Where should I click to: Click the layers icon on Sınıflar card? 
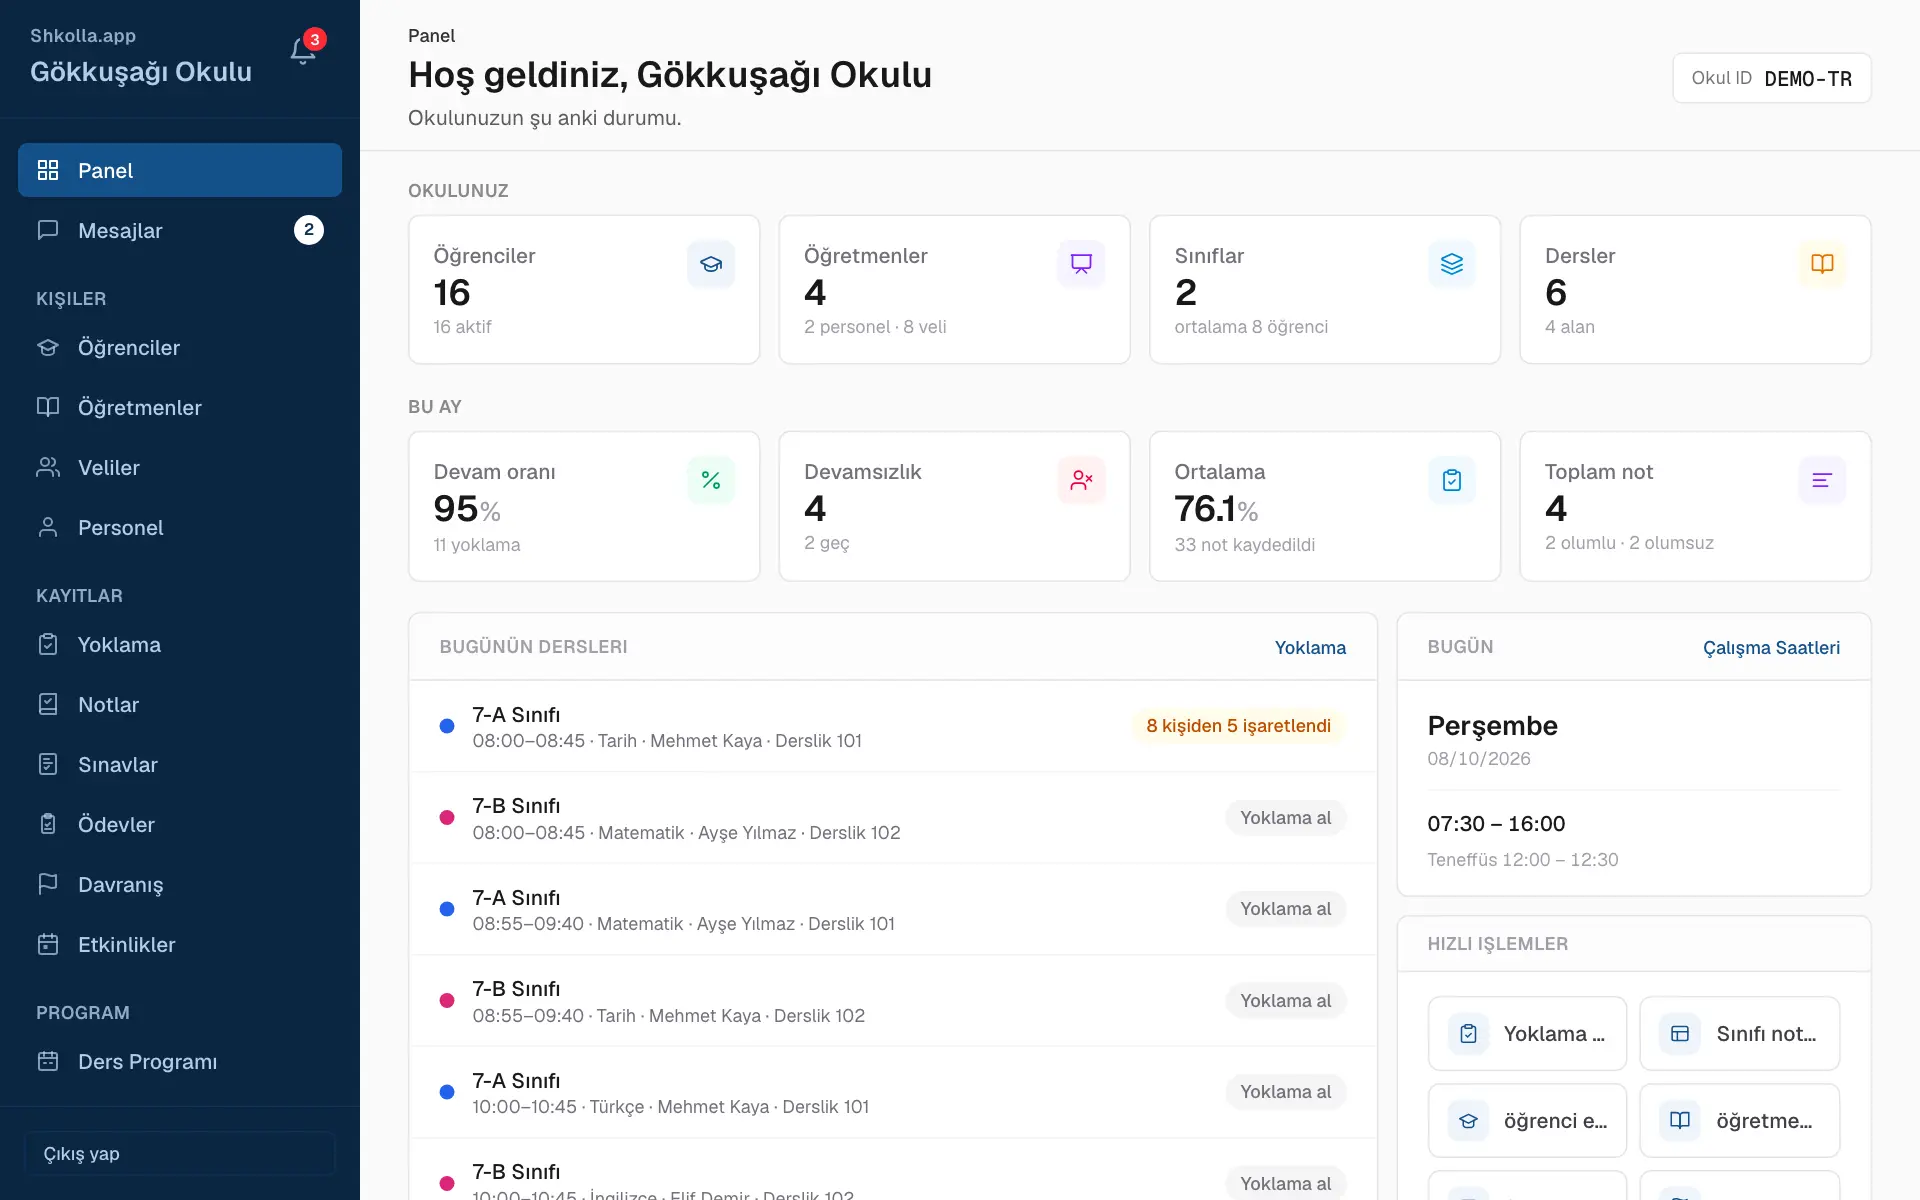coord(1452,264)
